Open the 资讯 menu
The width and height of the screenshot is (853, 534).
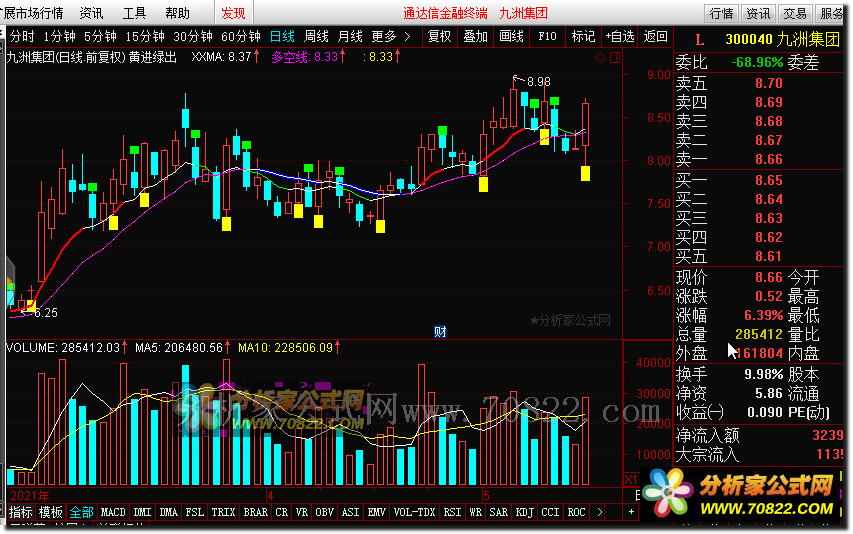91,13
